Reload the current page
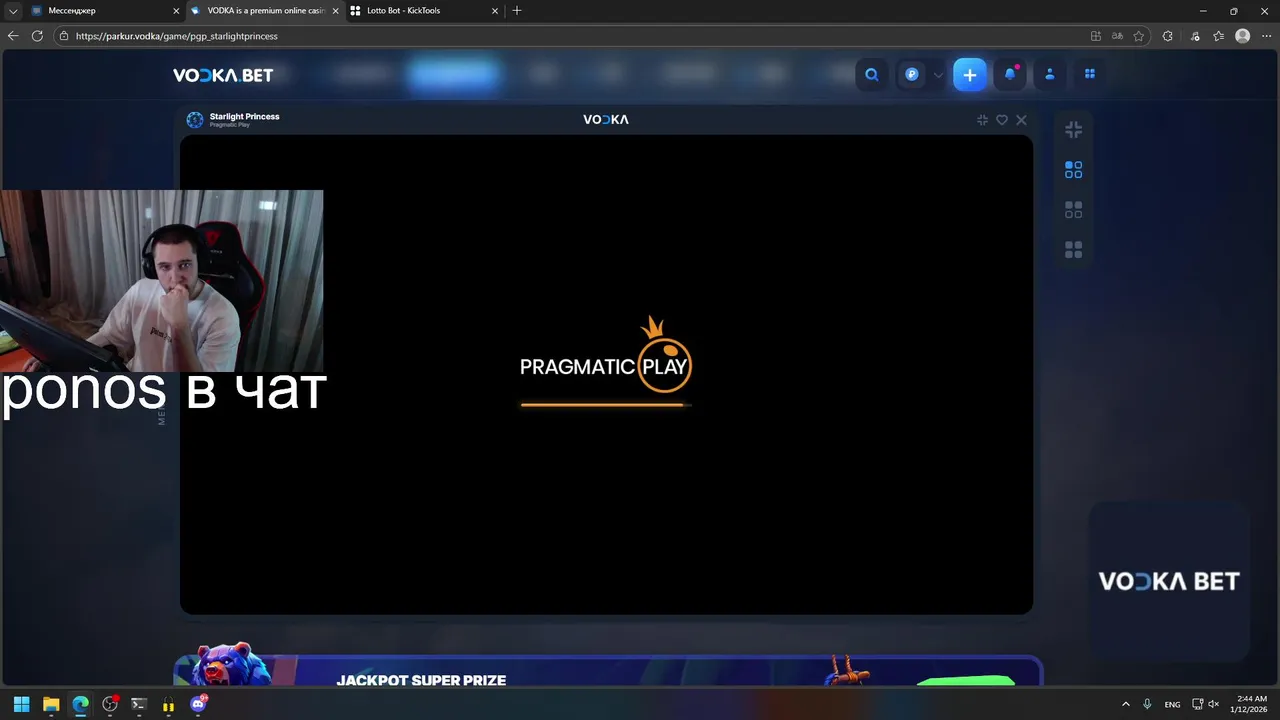This screenshot has width=1280, height=720. coord(37,36)
